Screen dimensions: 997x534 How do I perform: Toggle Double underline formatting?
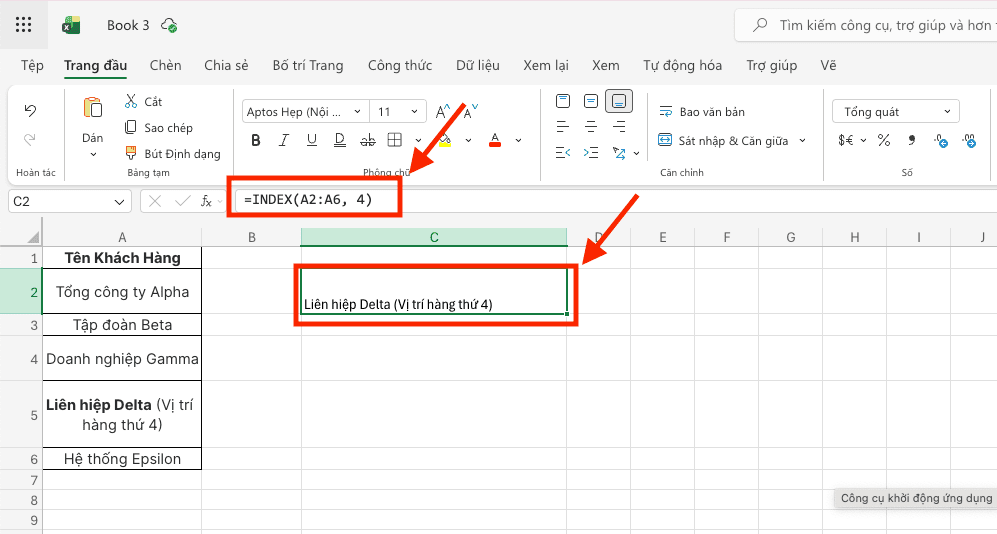pos(340,140)
